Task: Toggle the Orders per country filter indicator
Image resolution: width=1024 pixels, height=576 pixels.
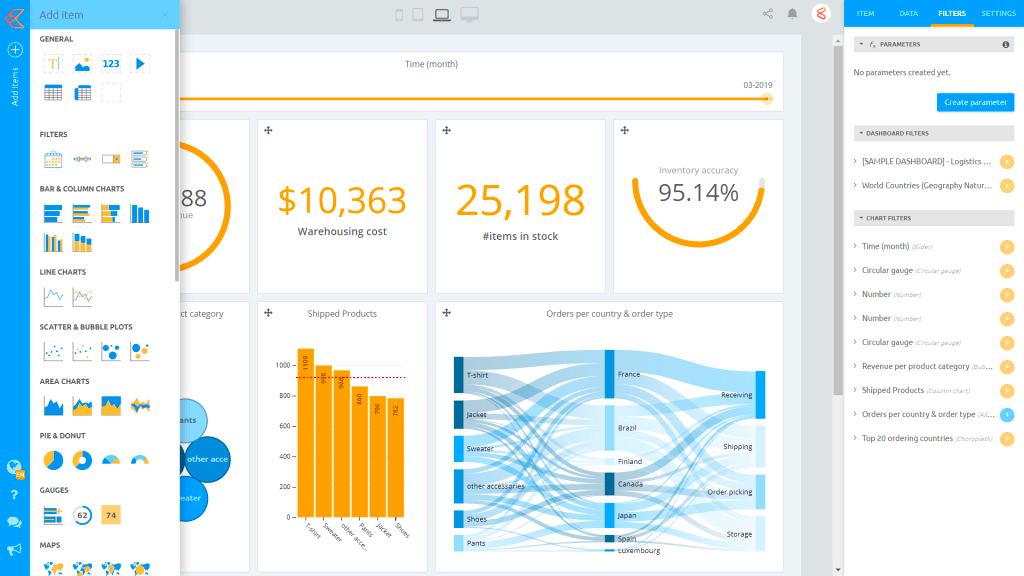Action: point(1006,415)
